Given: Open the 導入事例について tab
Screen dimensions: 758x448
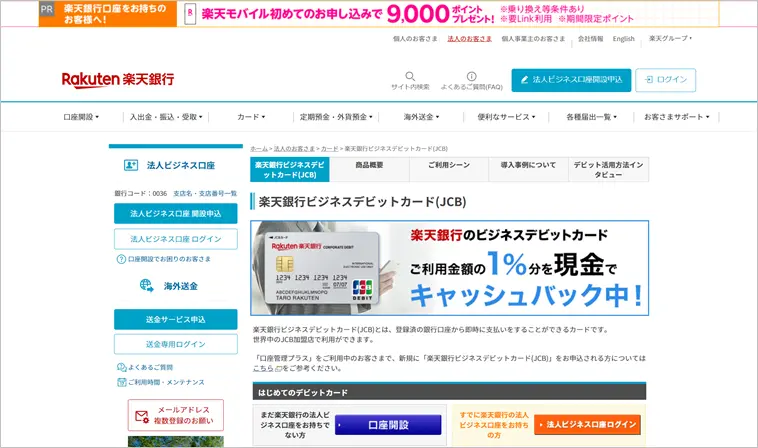Looking at the screenshot, I should click(528, 169).
